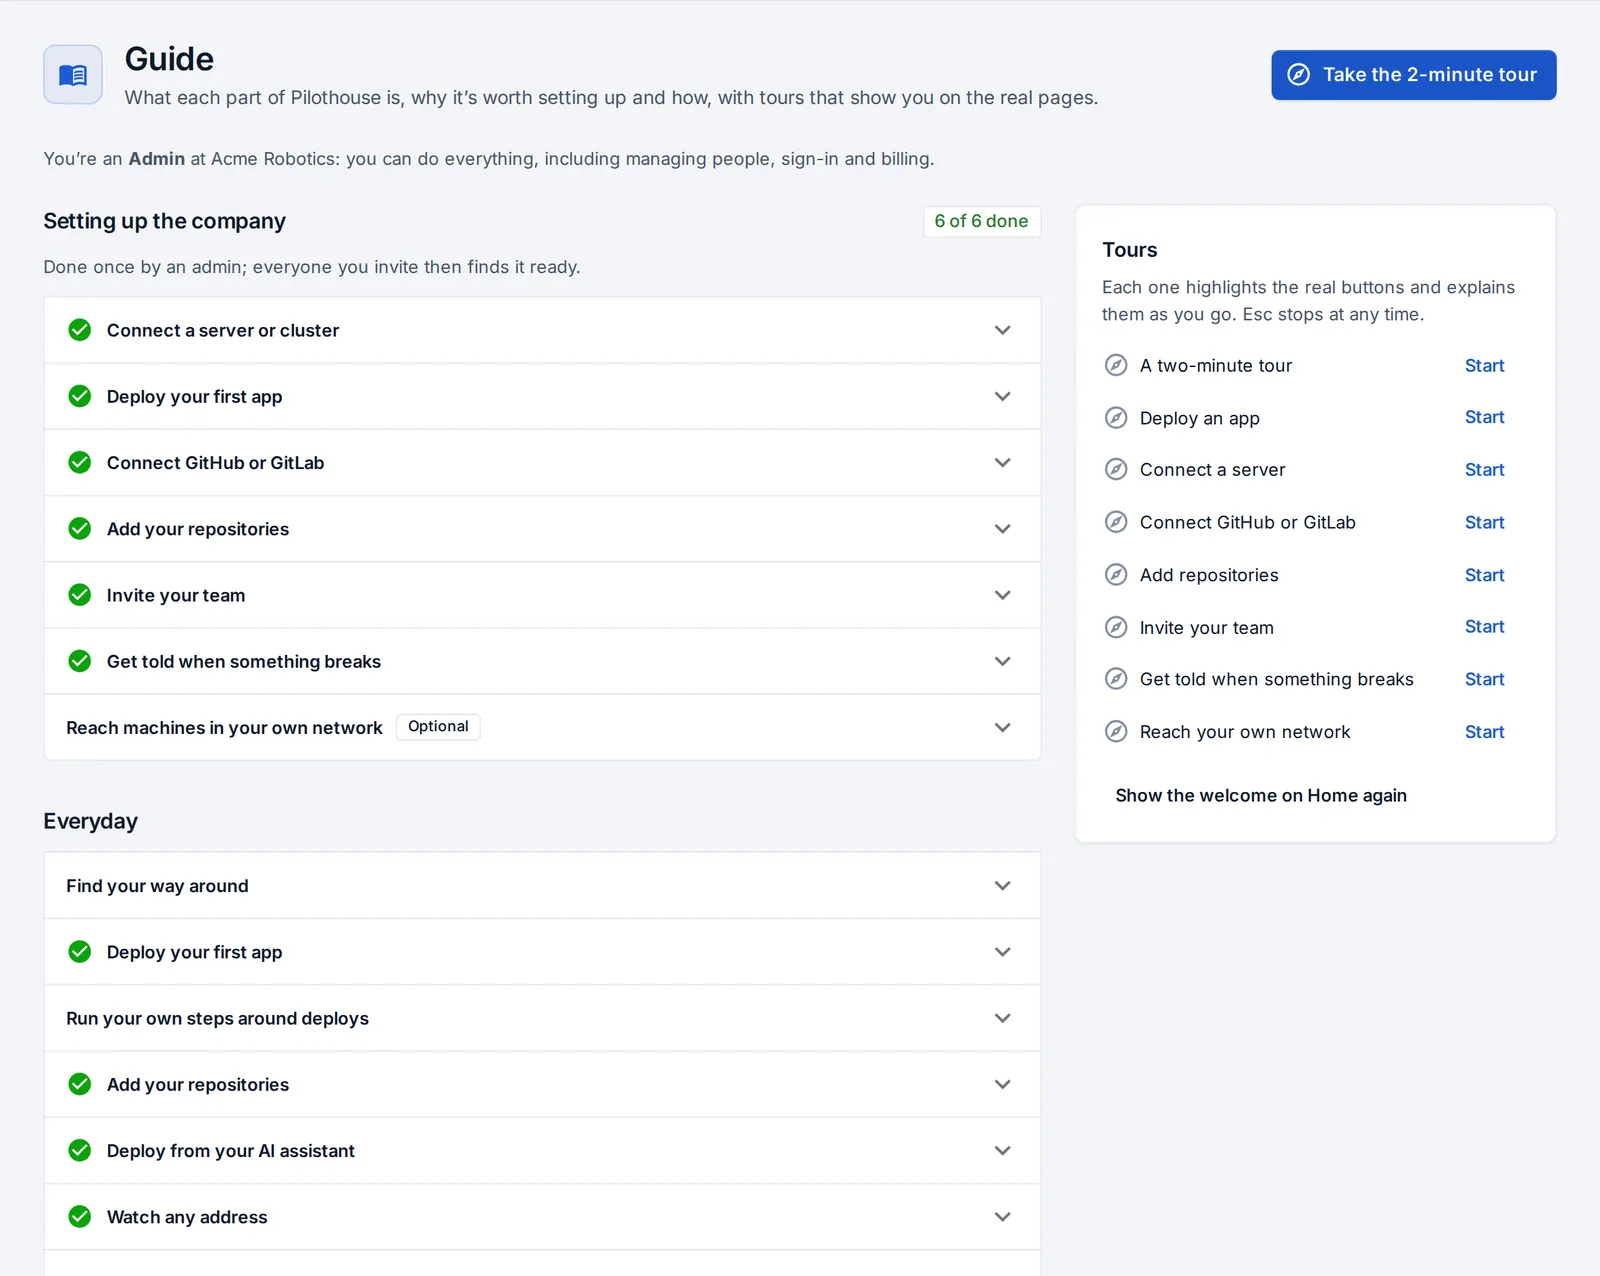Click the Optional badge
Viewport: 1600px width, 1276px height.
coord(438,726)
